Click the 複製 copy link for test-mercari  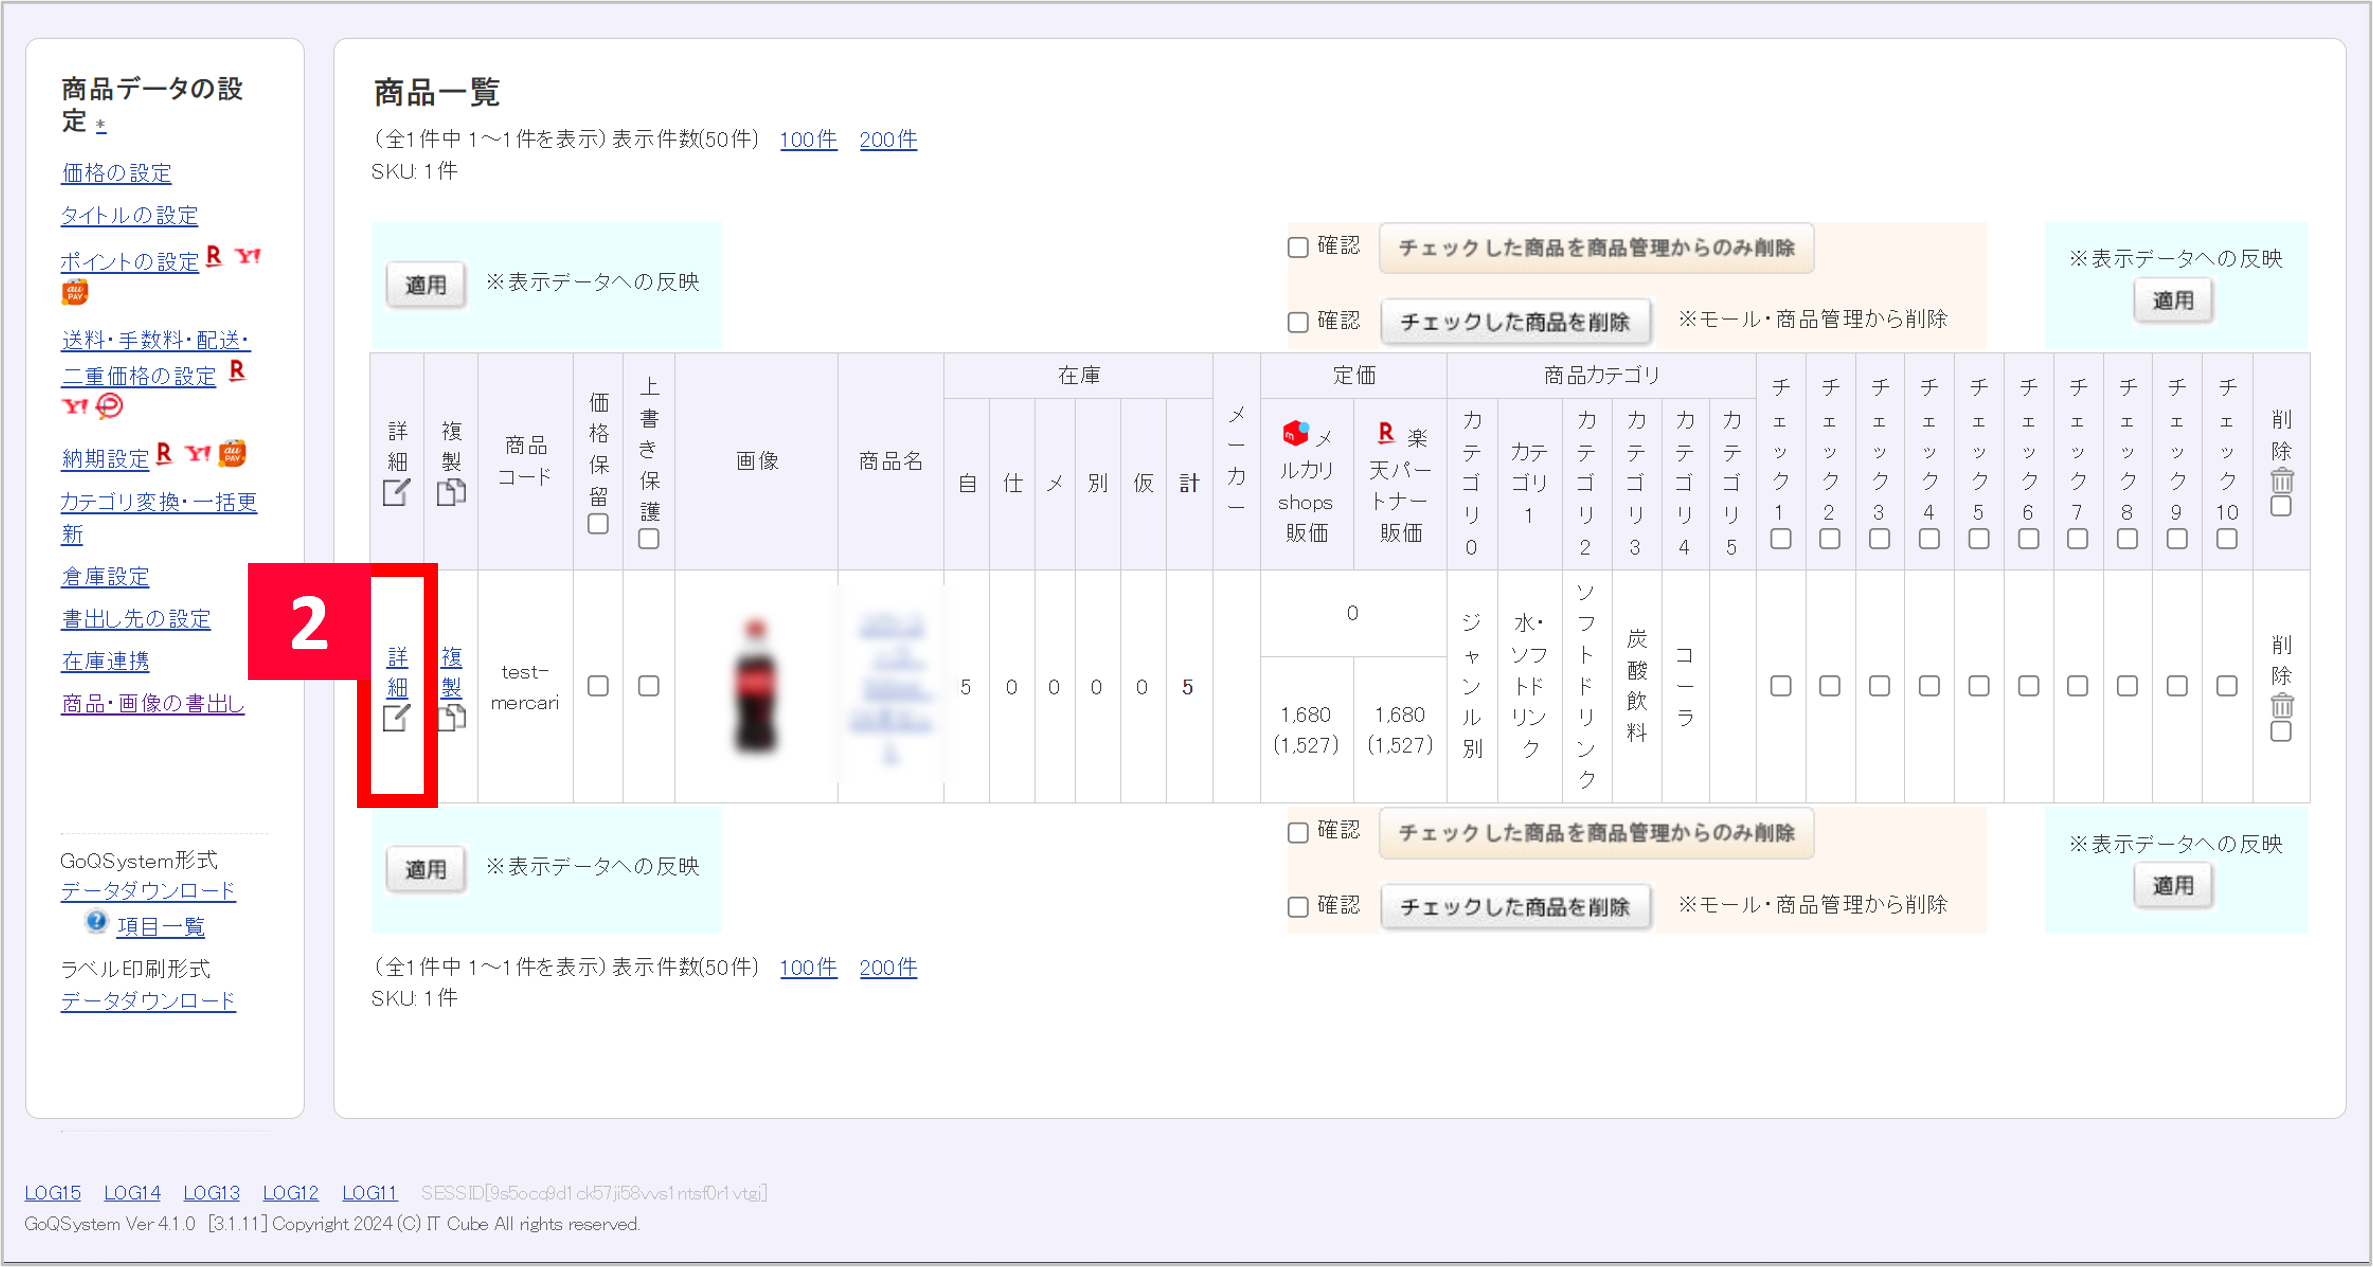click(x=451, y=672)
